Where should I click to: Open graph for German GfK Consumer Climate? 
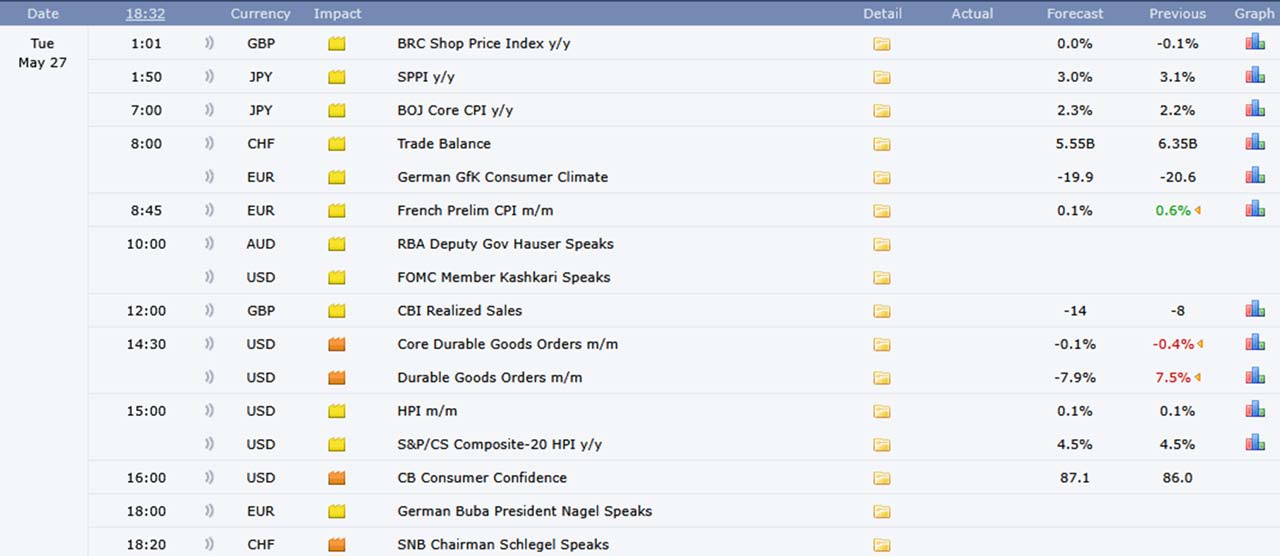click(1254, 176)
